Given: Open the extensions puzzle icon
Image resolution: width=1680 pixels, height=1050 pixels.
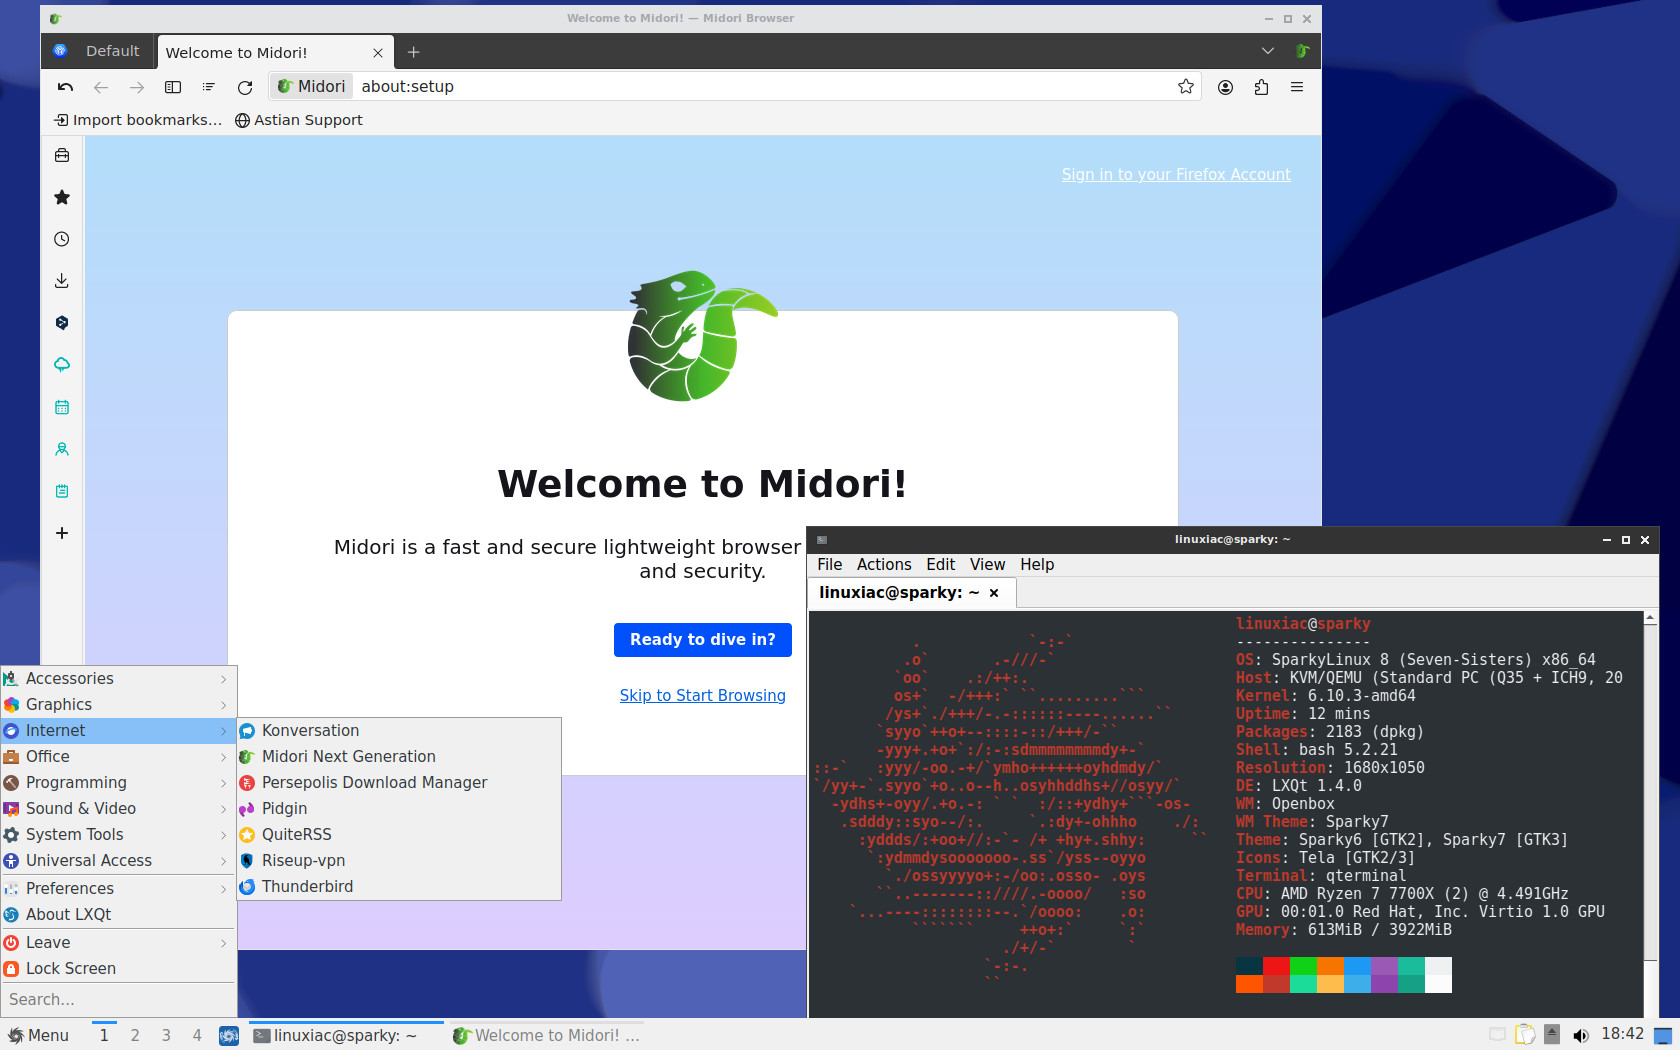Looking at the screenshot, I should (1261, 87).
